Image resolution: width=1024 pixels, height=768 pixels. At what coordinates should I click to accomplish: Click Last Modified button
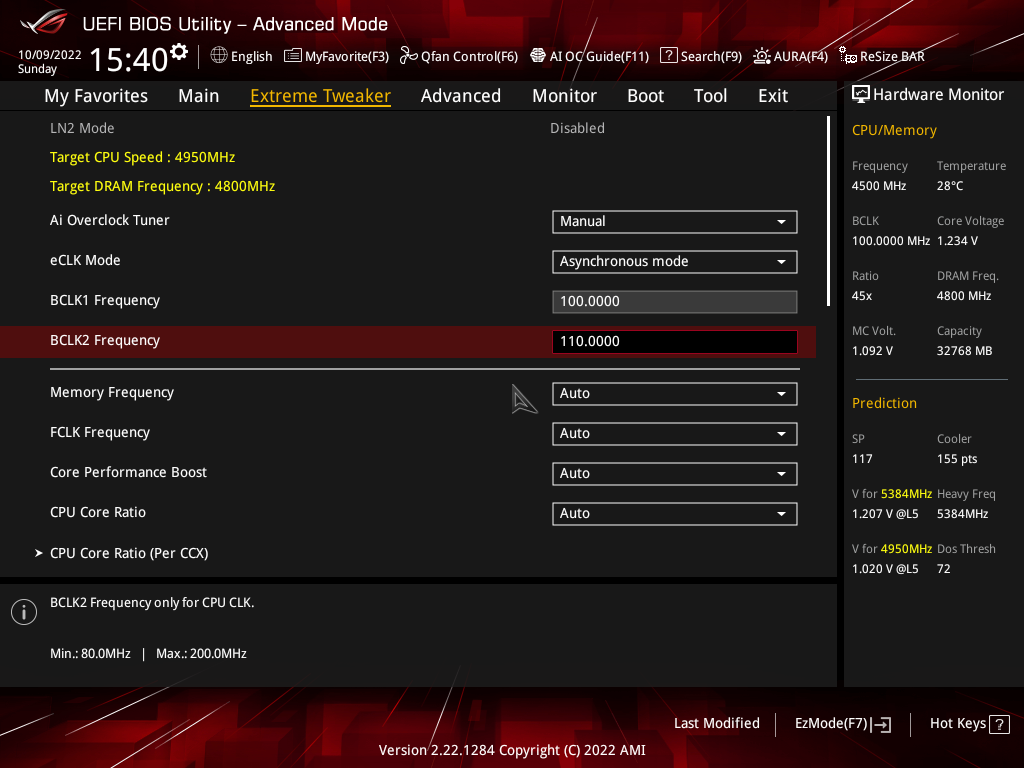(716, 723)
